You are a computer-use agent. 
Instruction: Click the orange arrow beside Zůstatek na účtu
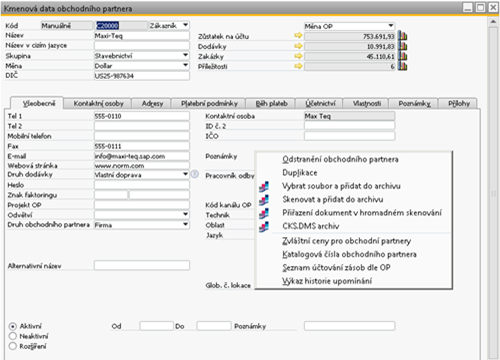click(x=298, y=35)
